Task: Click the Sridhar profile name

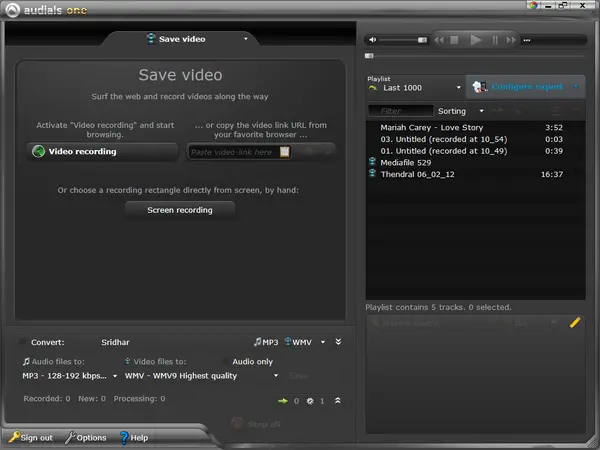Action: [115, 342]
